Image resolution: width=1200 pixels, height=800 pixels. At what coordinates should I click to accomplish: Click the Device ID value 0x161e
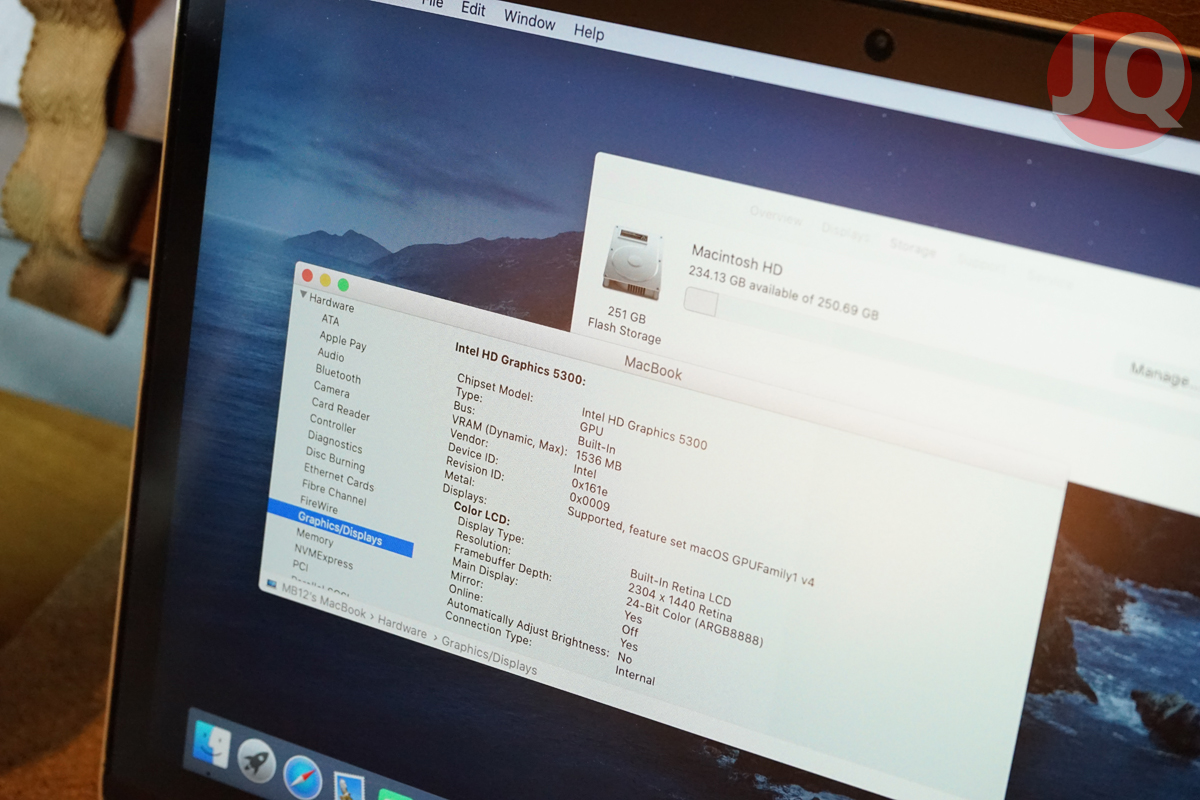click(x=590, y=486)
